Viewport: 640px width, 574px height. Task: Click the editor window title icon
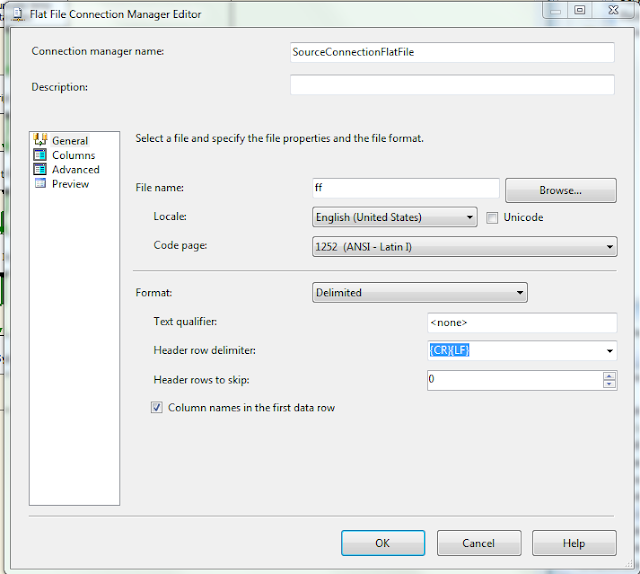18,14
